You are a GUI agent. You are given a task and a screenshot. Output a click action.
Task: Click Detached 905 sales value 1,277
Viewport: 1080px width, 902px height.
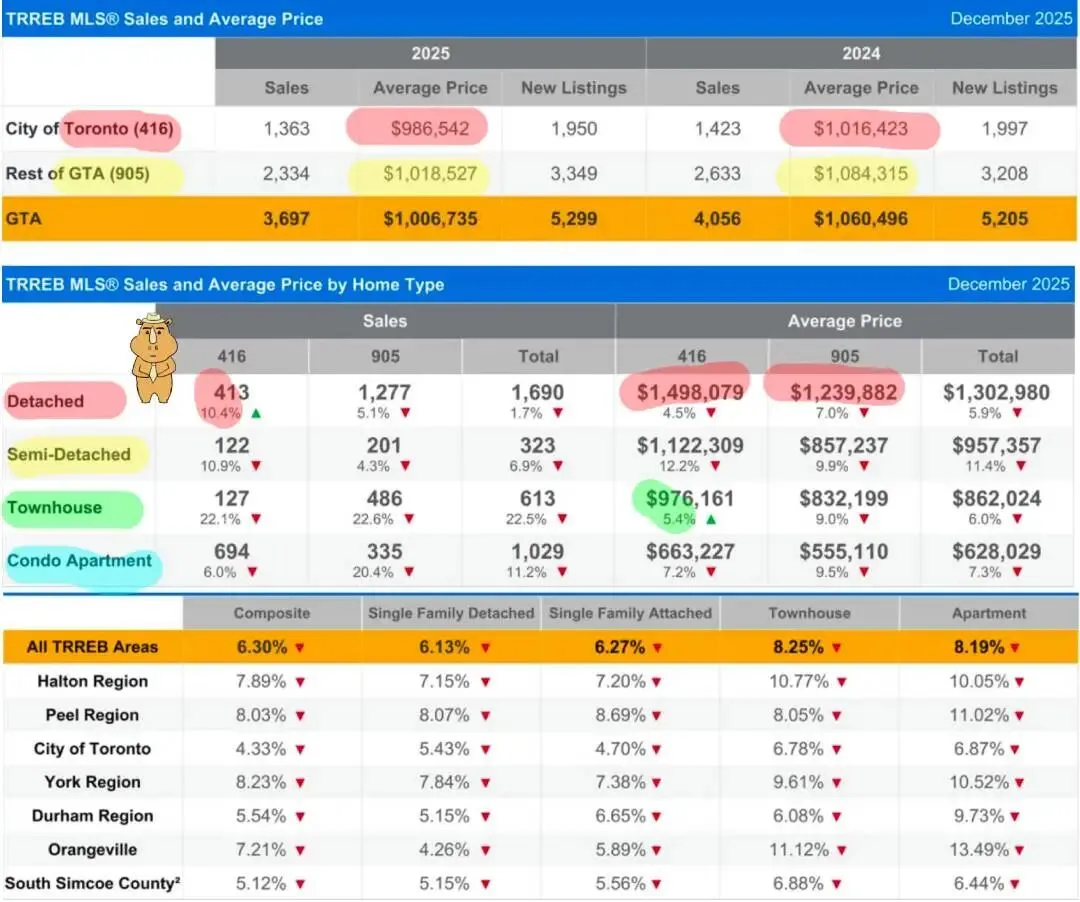pos(384,392)
